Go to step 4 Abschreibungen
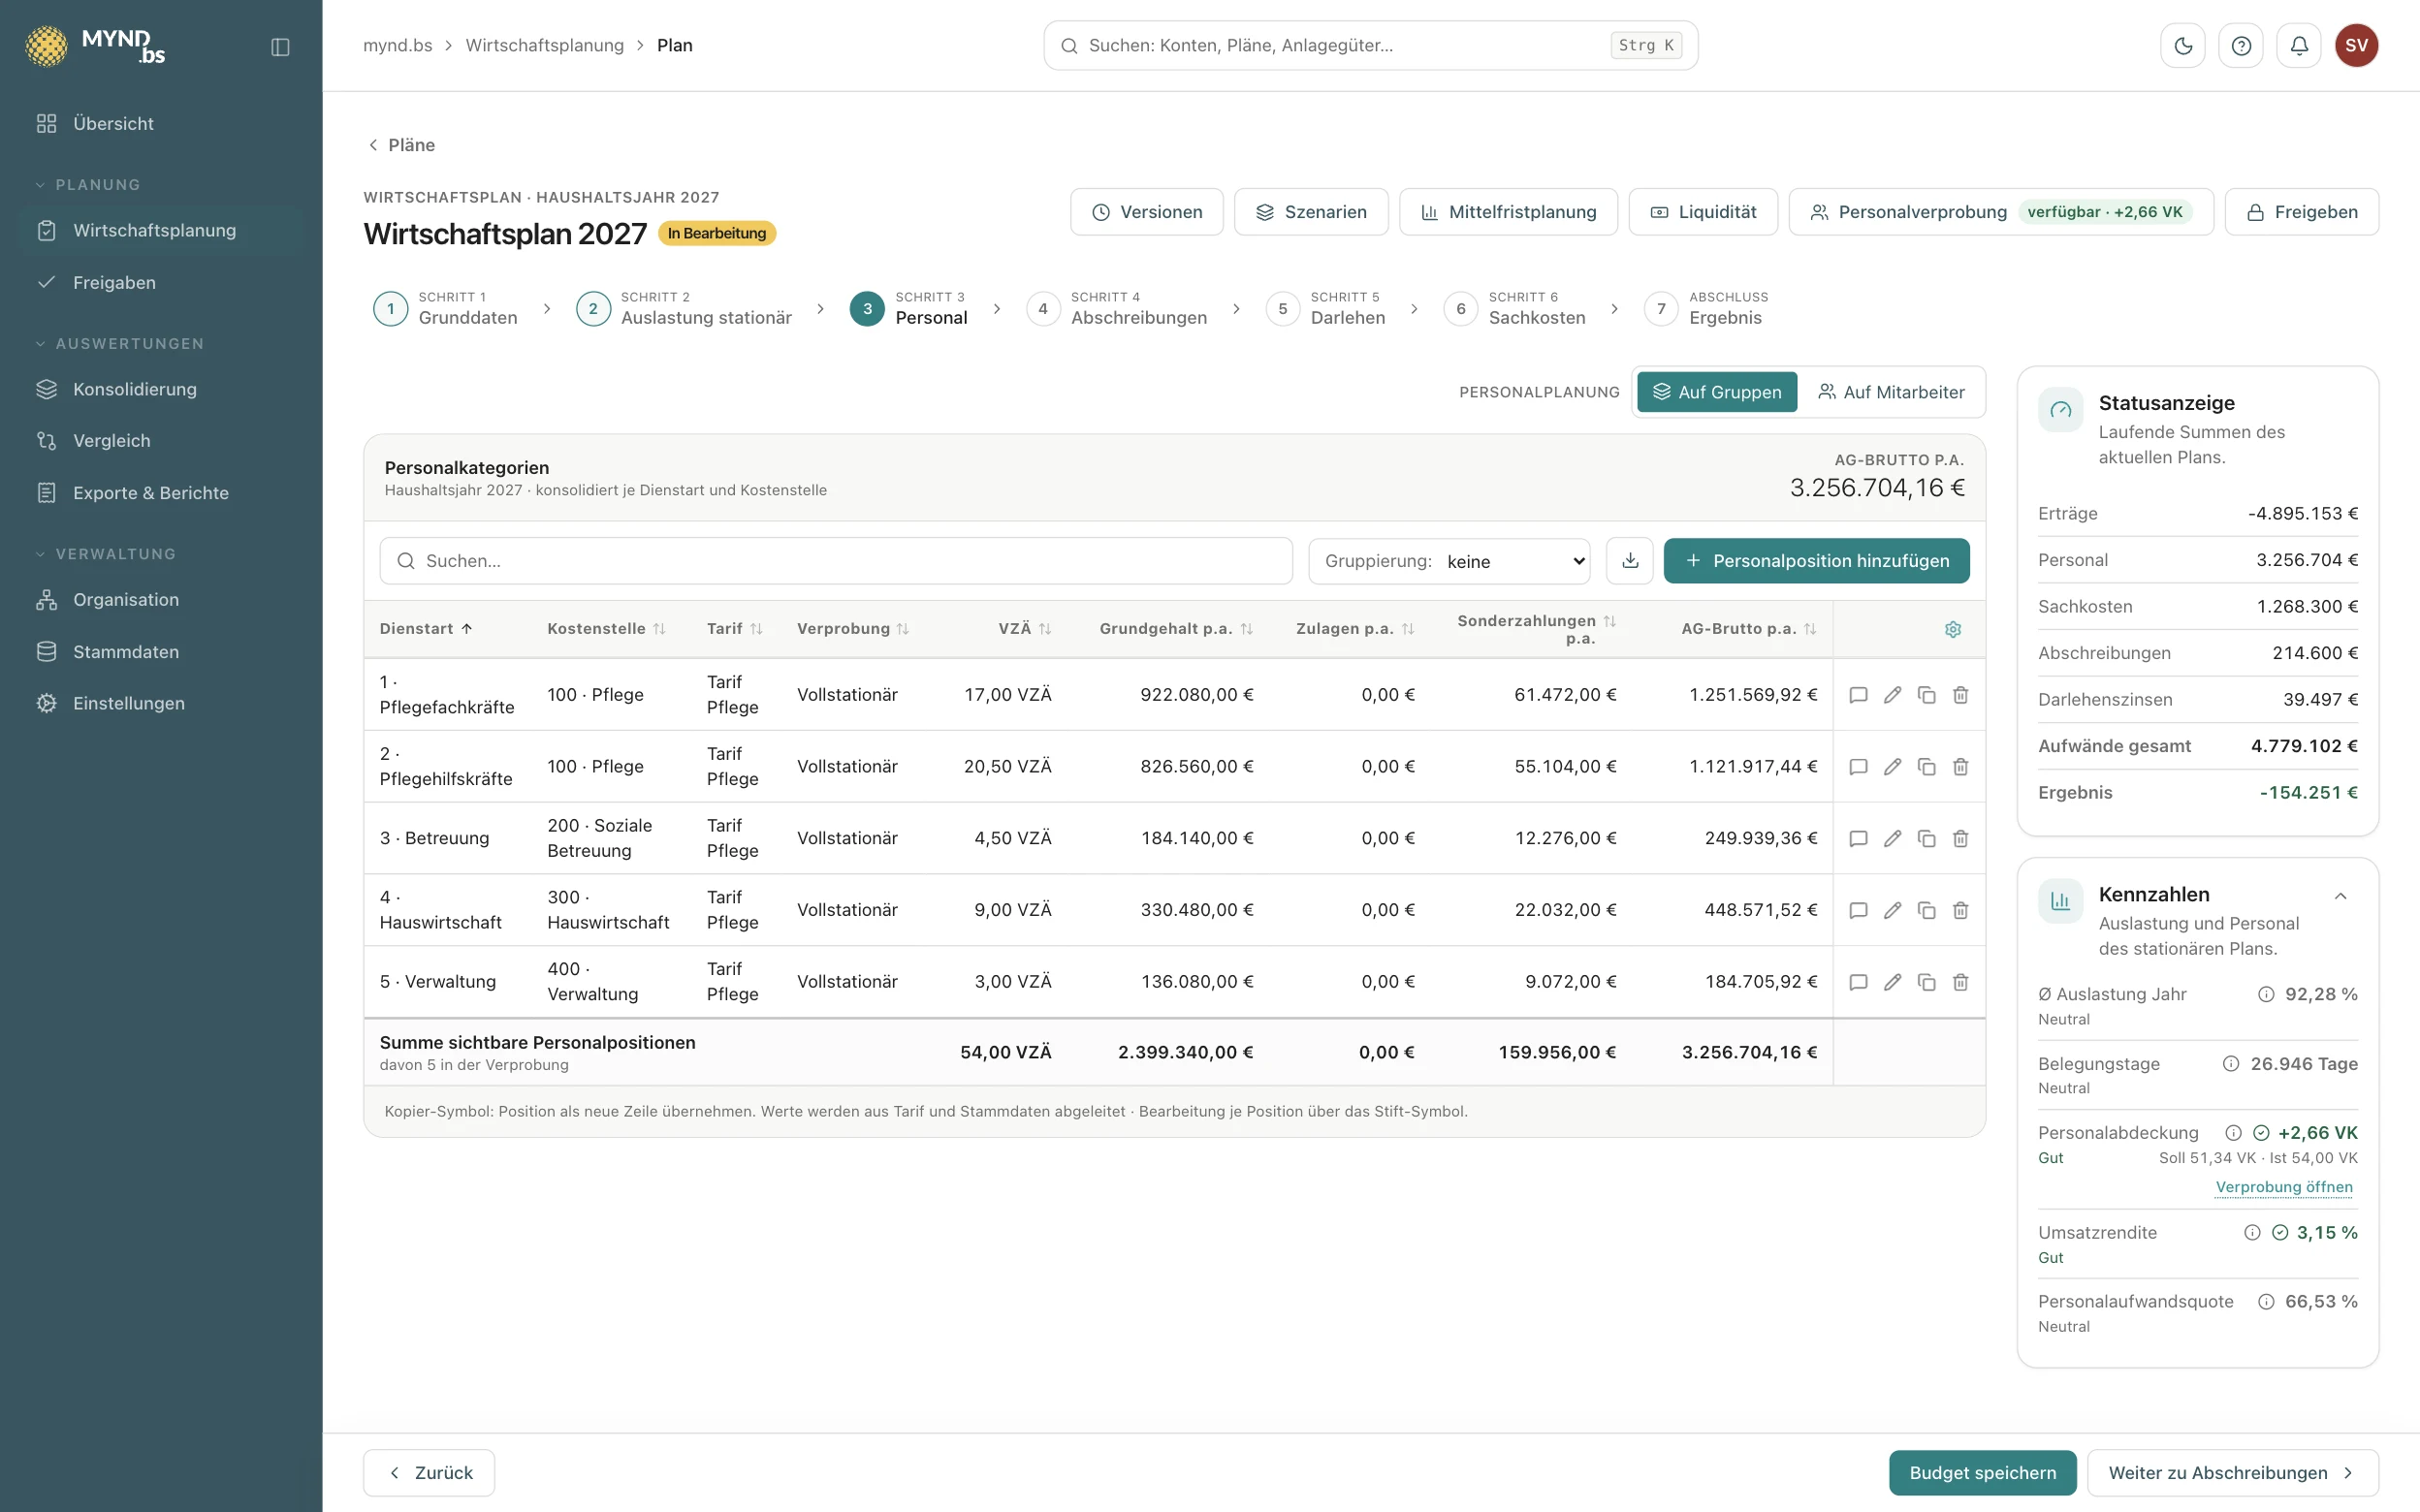The height and width of the screenshot is (1512, 2420). click(x=1117, y=308)
